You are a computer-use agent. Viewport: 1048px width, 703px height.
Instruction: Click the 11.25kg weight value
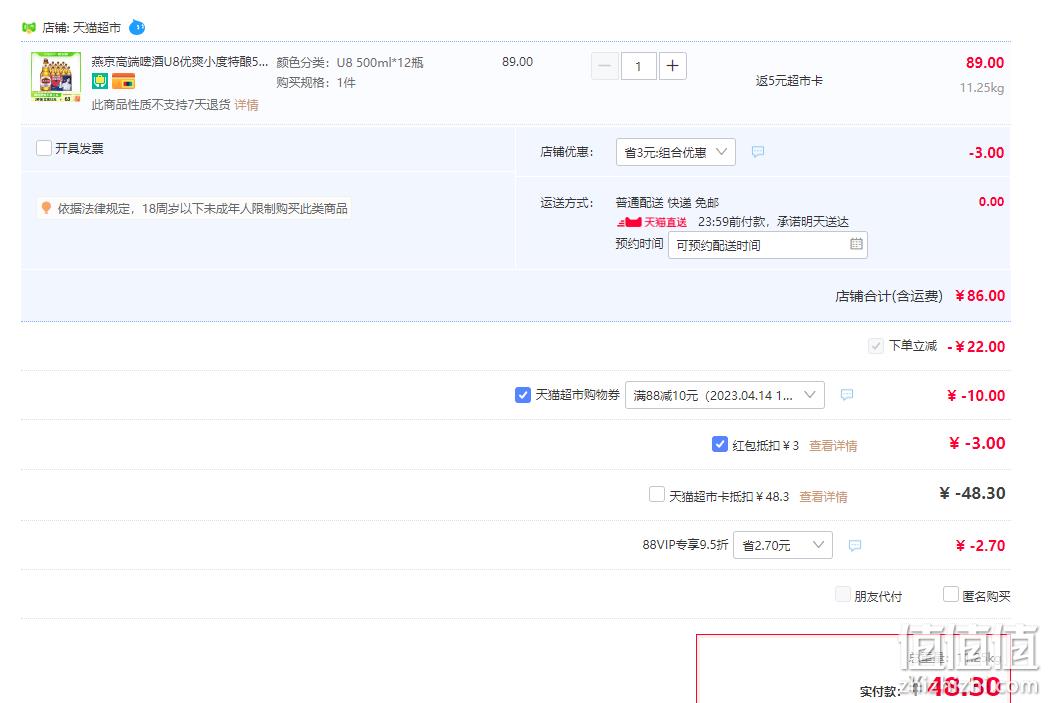pos(981,88)
